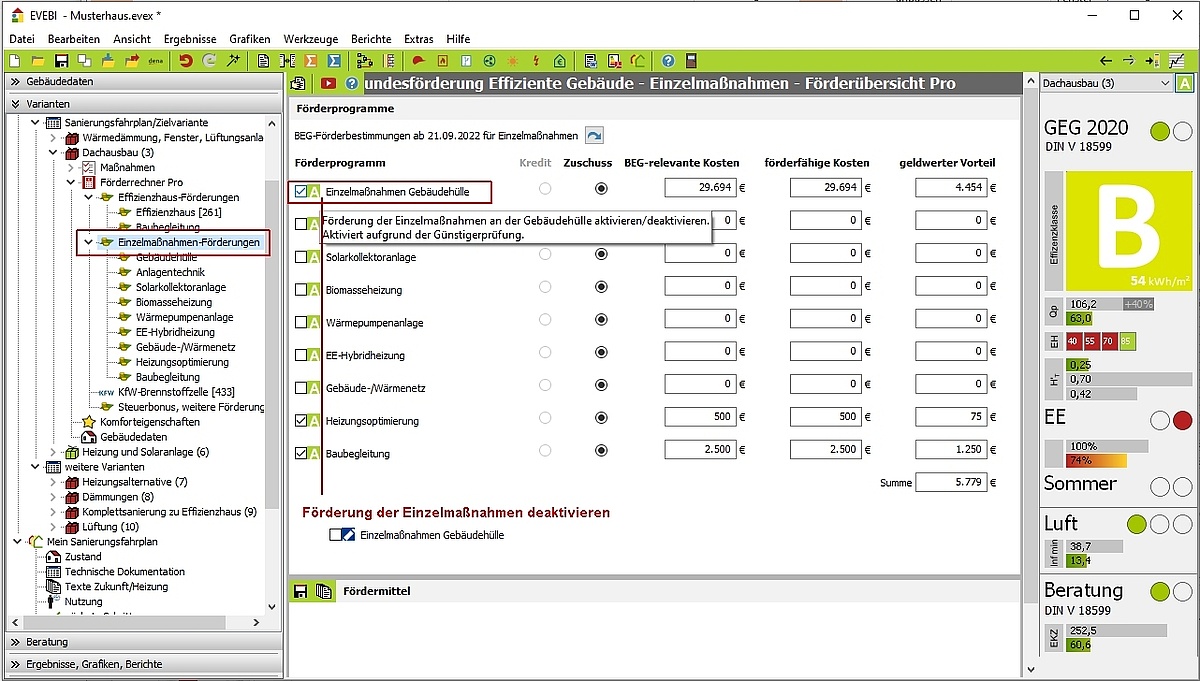Click the green A icon beside variant dropdown
This screenshot has width=1200, height=681.
point(1184,84)
